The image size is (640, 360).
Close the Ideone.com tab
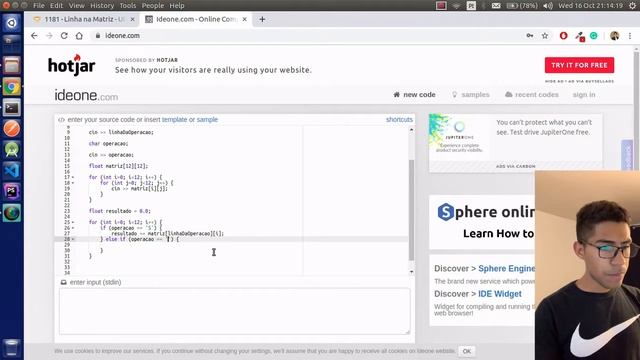click(244, 19)
